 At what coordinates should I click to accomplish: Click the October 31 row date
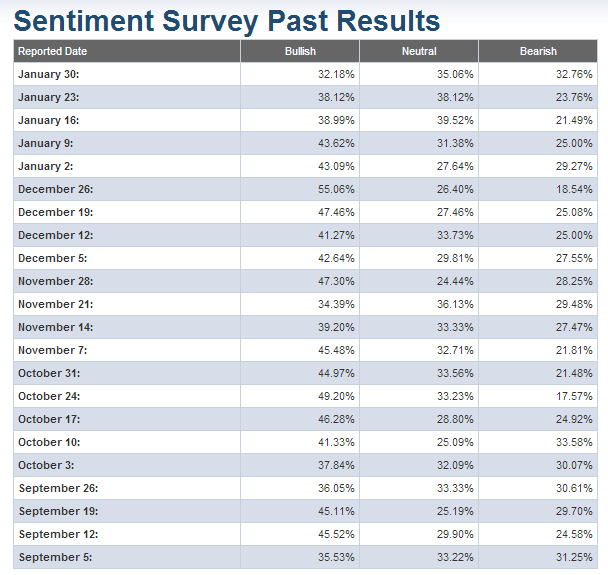pos(49,373)
